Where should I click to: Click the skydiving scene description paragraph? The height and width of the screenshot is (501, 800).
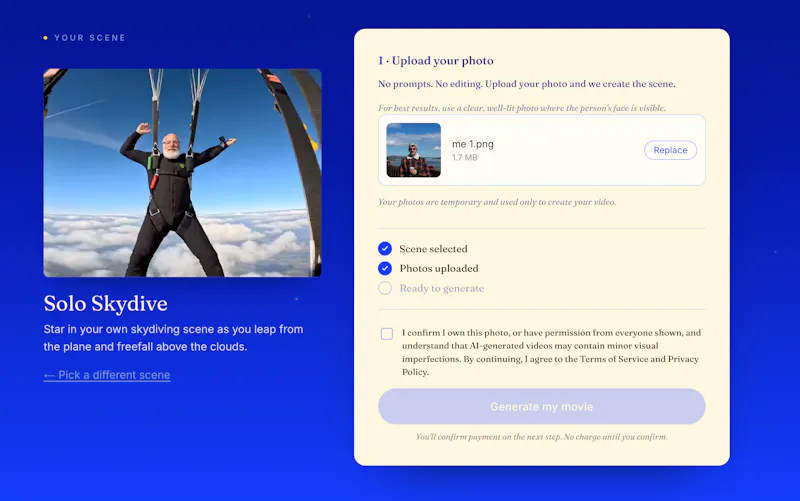click(x=173, y=338)
